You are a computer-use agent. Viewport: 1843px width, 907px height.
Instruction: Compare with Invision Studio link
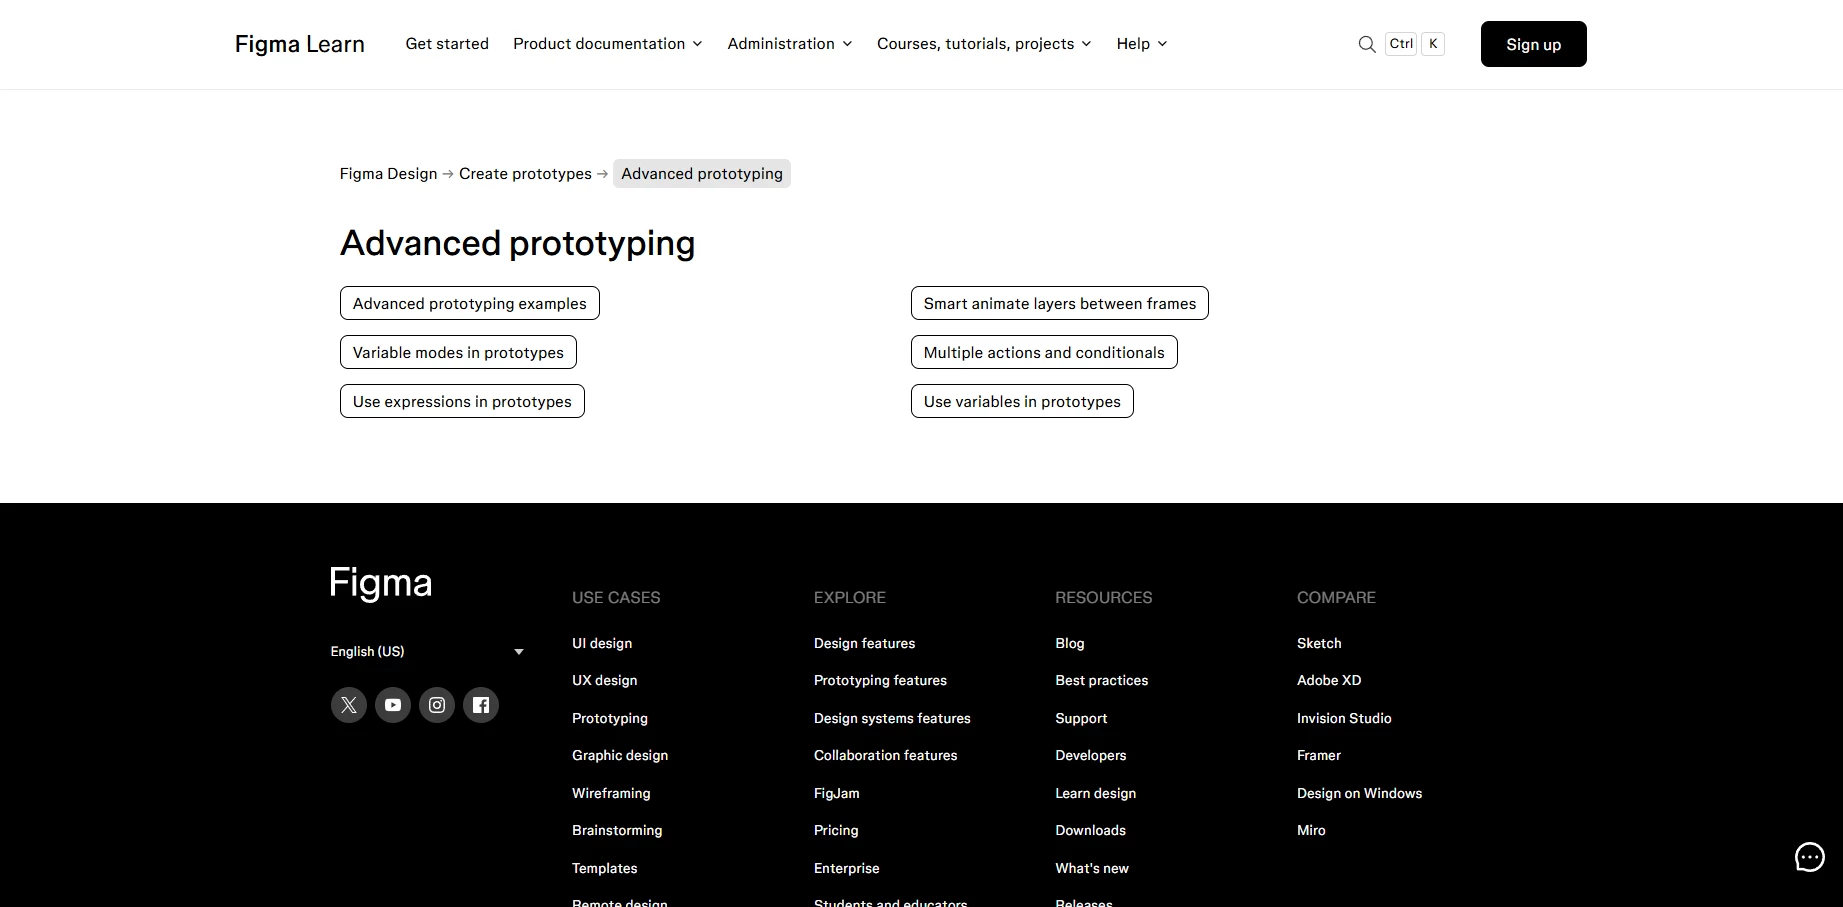click(1344, 718)
